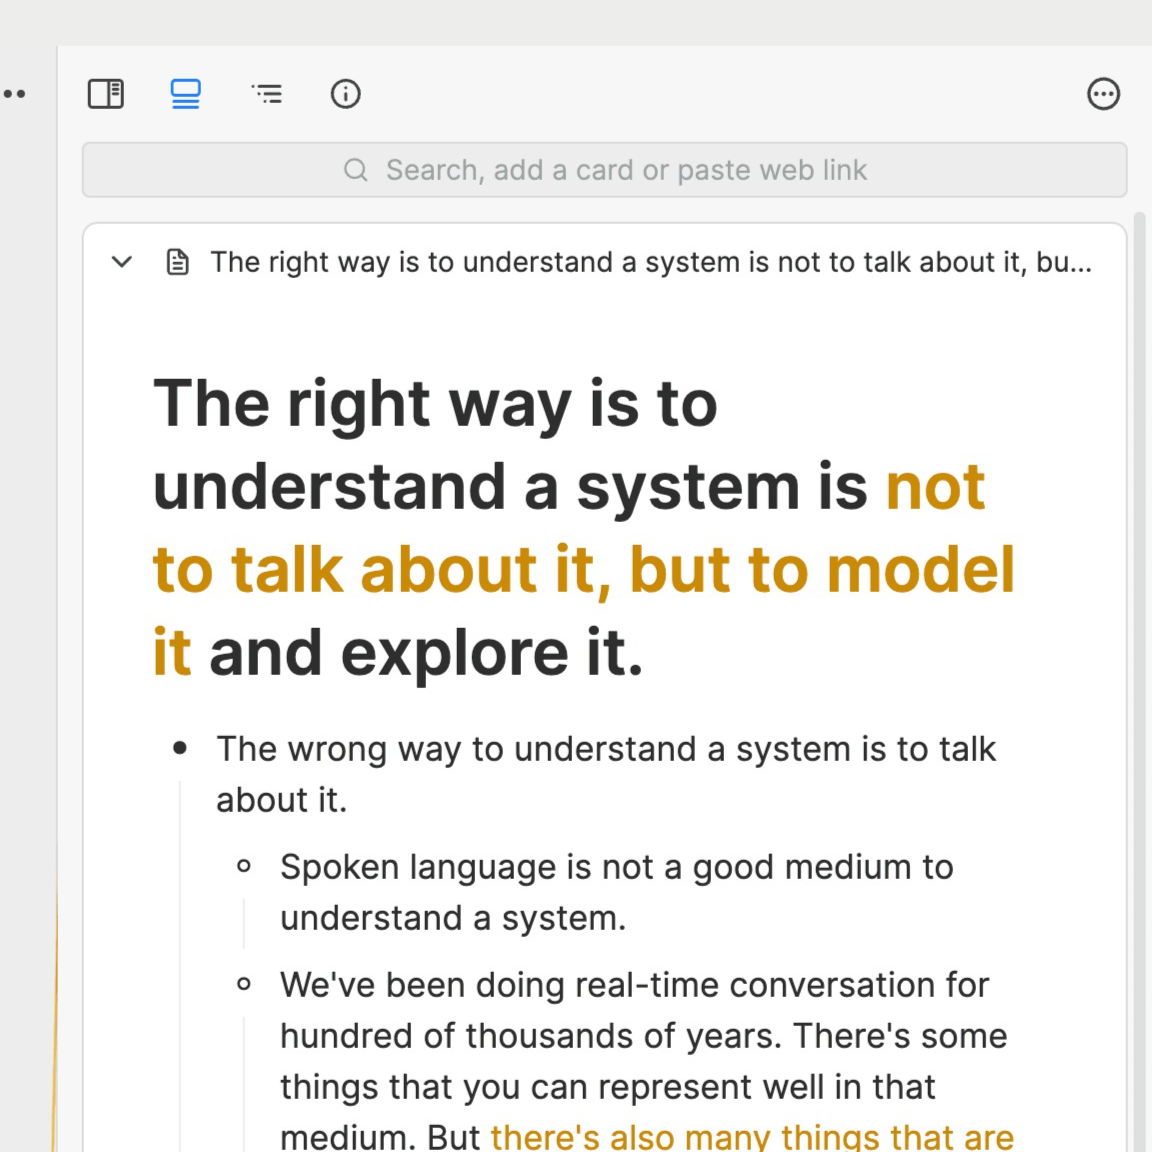Click the dots at the far left edge

14,94
